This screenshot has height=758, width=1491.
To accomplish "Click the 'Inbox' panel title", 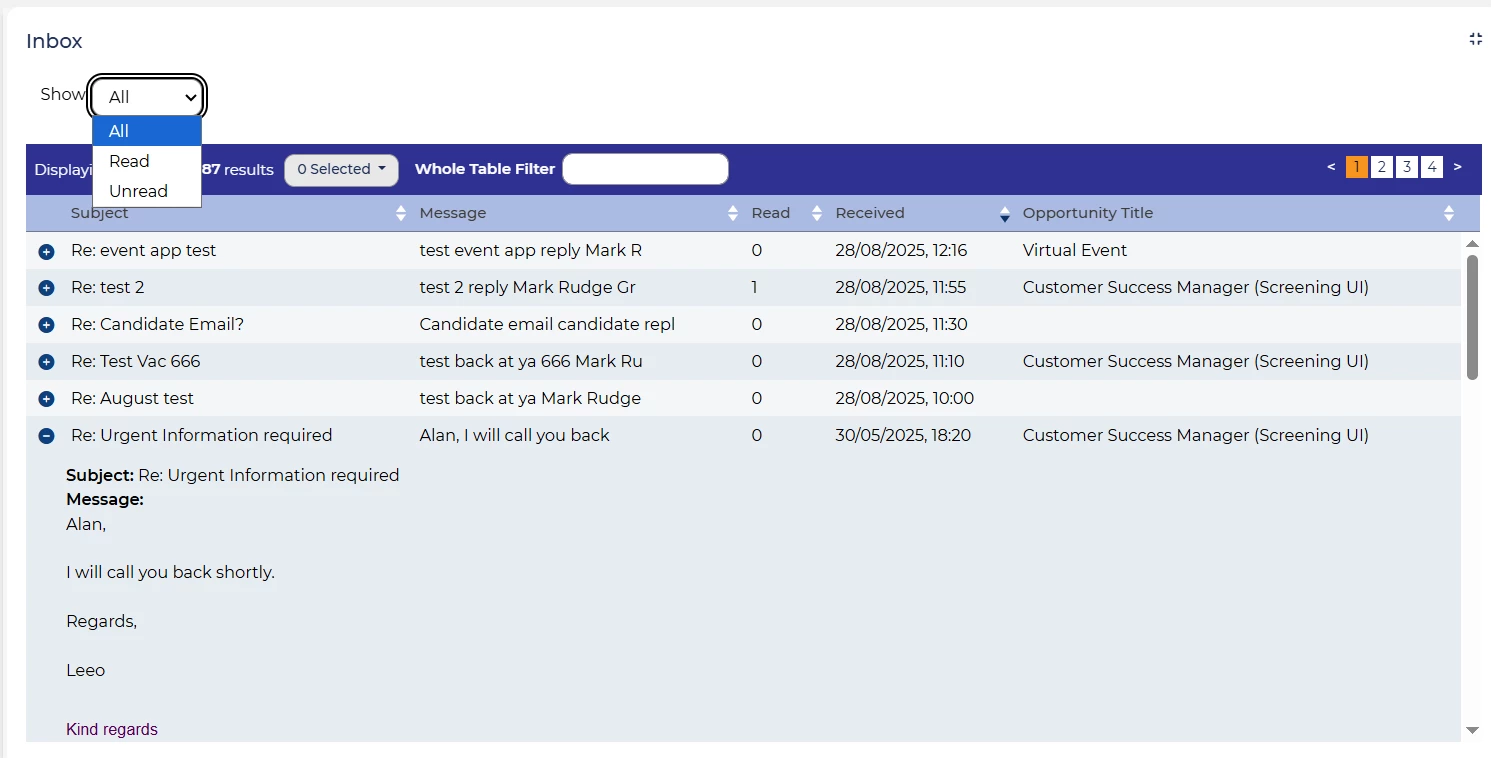I will [x=54, y=41].
